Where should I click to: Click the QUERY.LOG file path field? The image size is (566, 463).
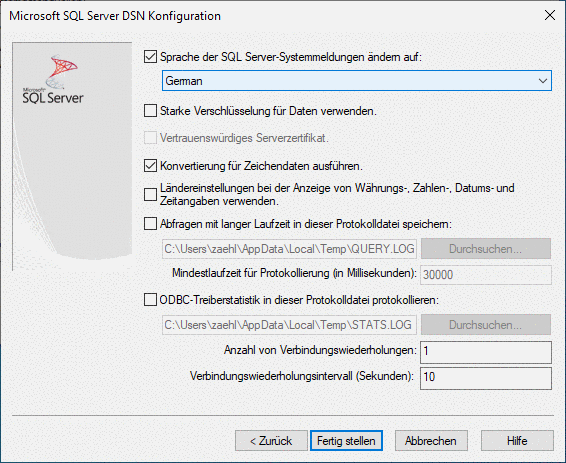(x=289, y=249)
